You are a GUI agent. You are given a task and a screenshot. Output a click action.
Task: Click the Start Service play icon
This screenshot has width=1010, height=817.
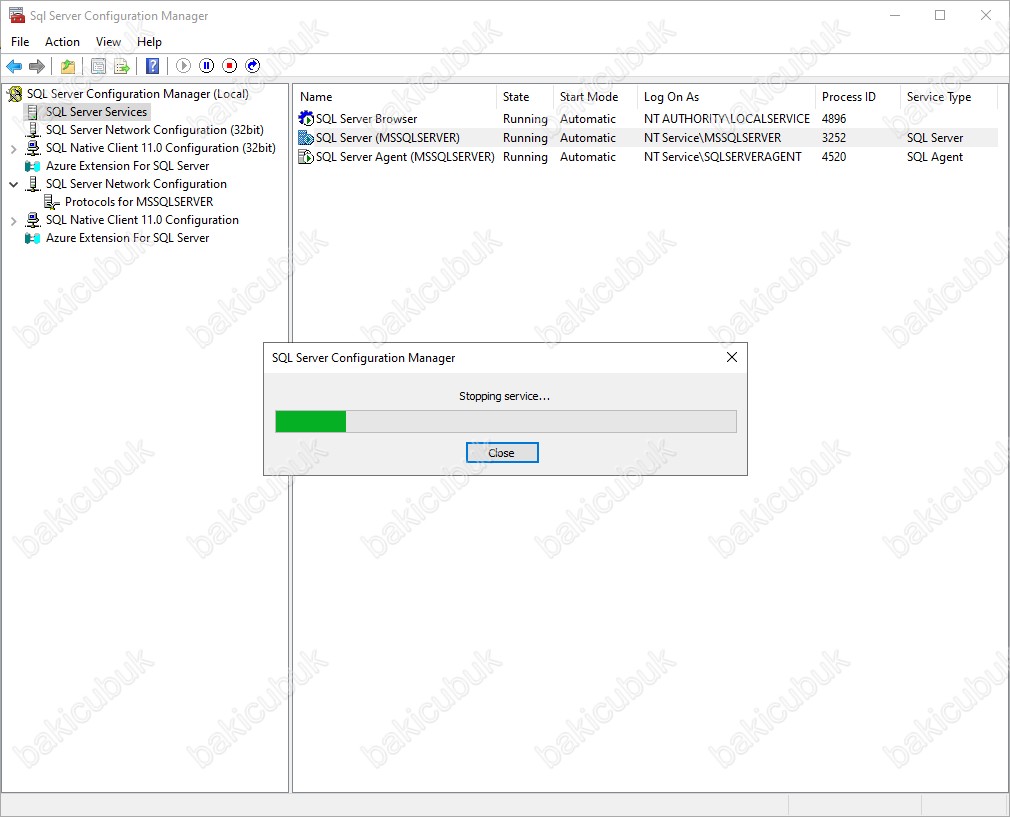tap(184, 66)
